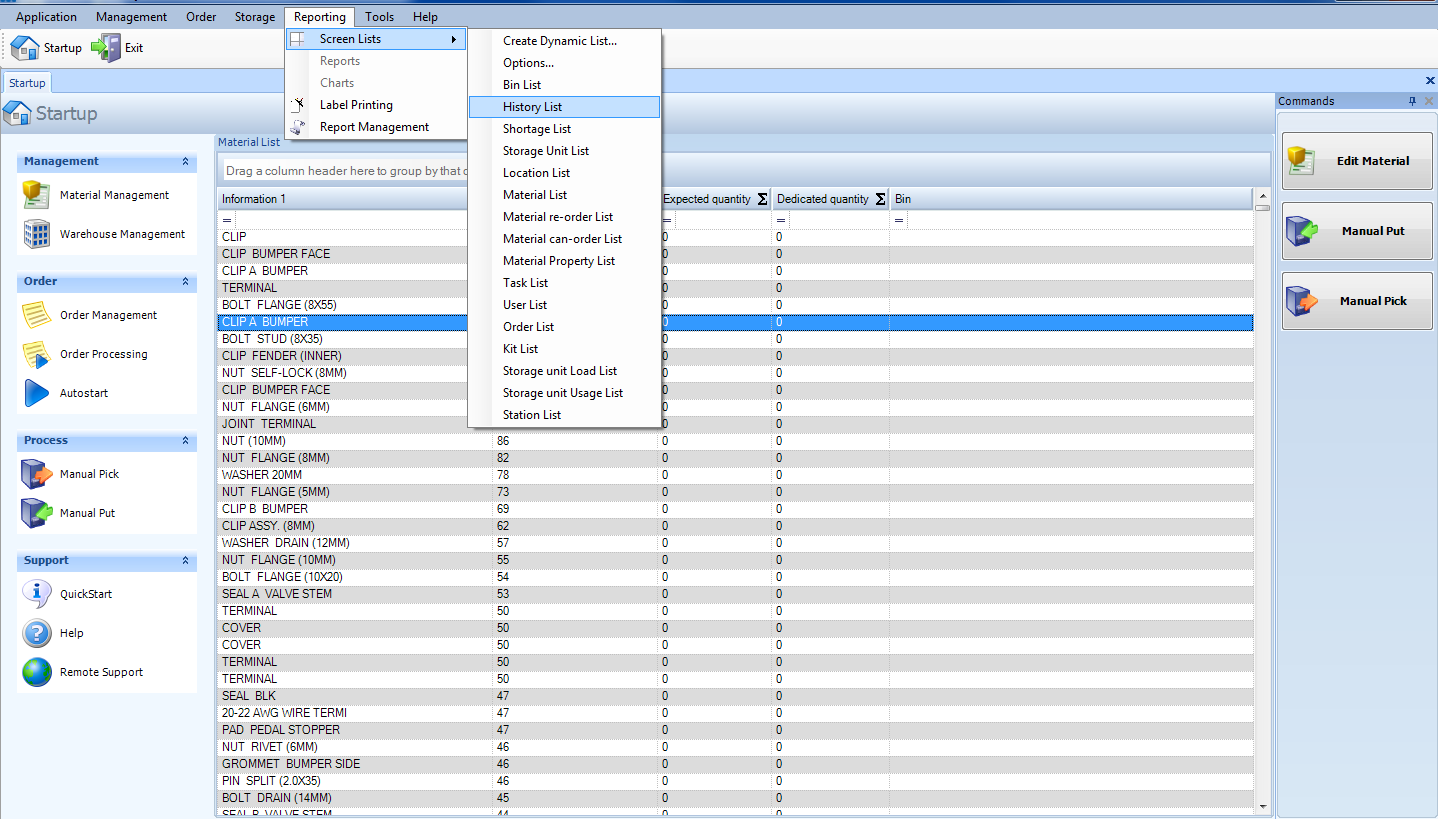Click the scroll up arrow of material list
The height and width of the screenshot is (819, 1438).
[x=1262, y=196]
